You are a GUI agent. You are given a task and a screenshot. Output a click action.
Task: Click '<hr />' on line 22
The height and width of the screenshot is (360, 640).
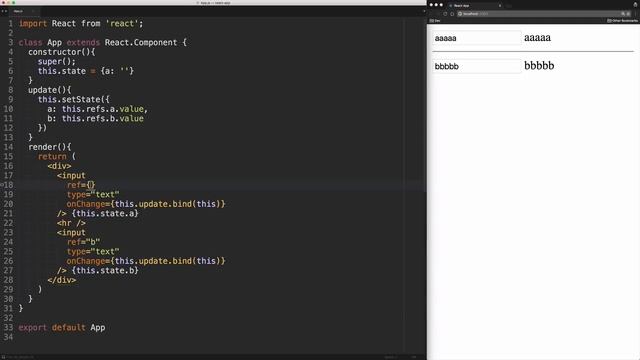71,223
